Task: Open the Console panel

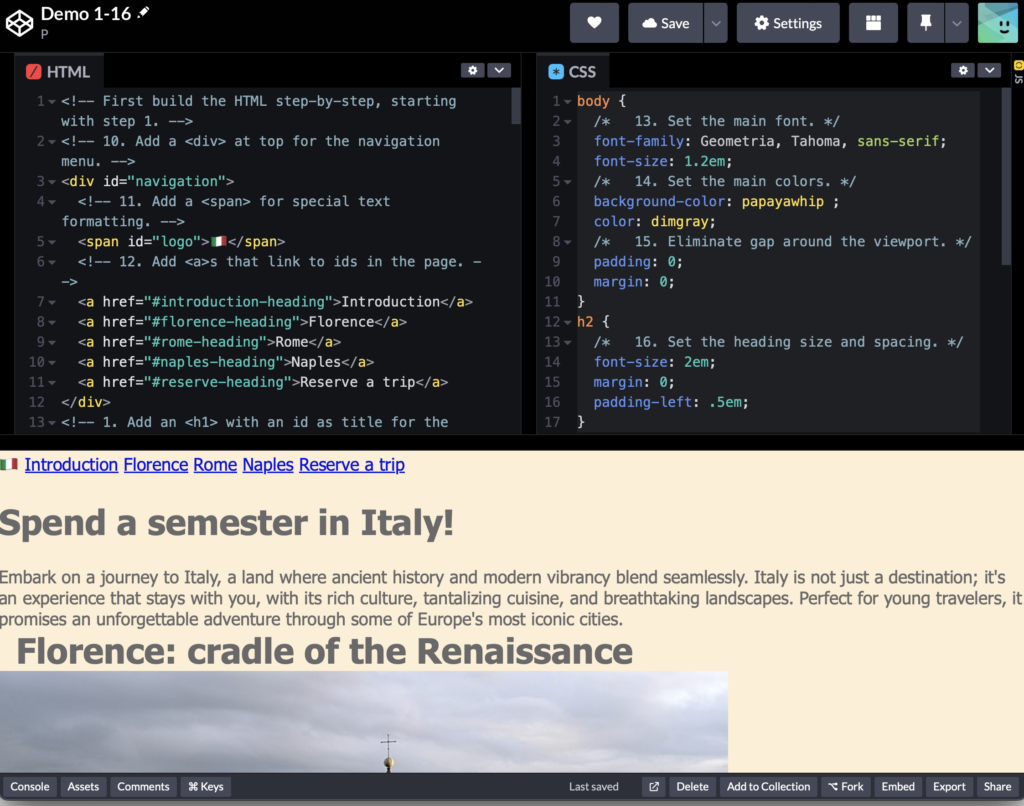Action: pyautogui.click(x=29, y=786)
